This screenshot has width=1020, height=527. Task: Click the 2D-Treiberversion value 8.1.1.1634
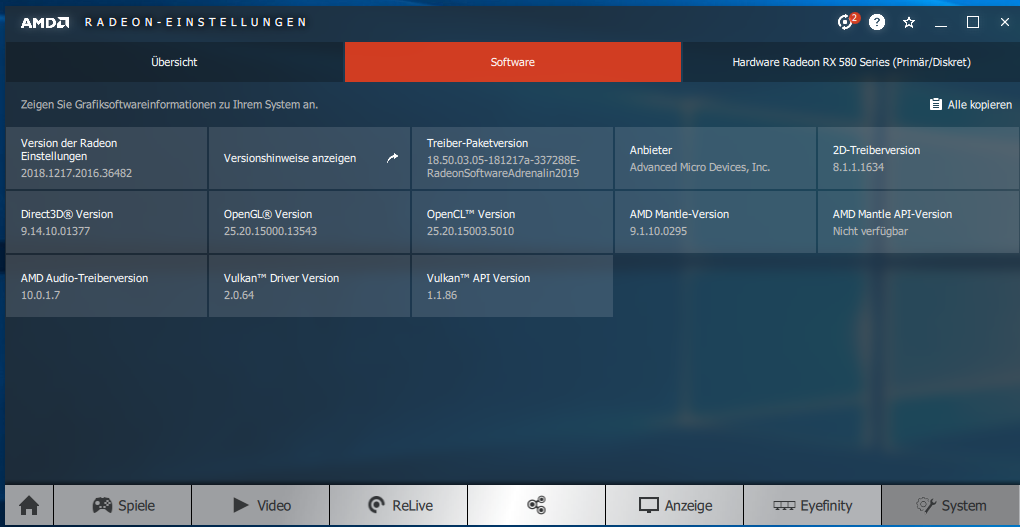tap(858, 167)
